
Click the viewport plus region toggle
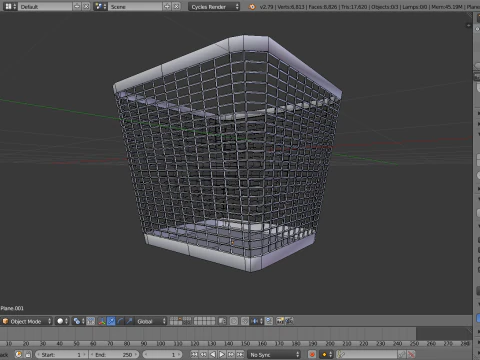468,25
